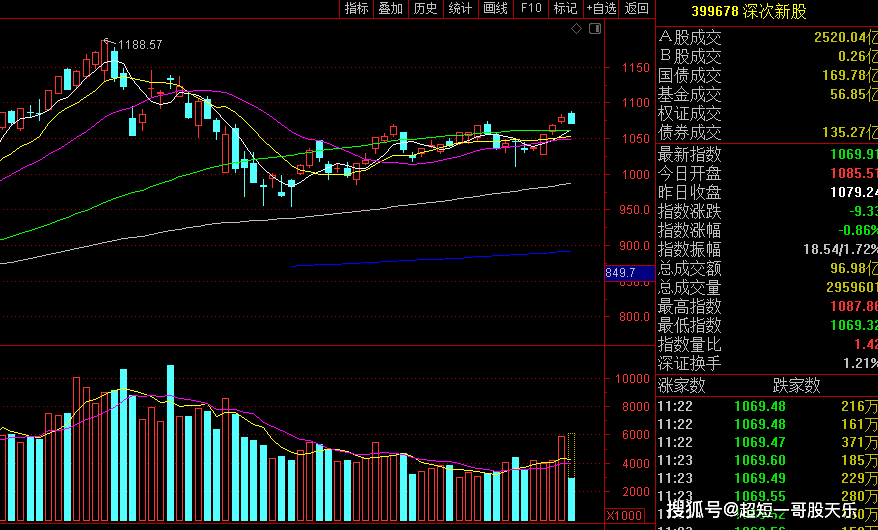Select the 权证成交 row label
Screen dimensions: 878x530
tap(689, 114)
